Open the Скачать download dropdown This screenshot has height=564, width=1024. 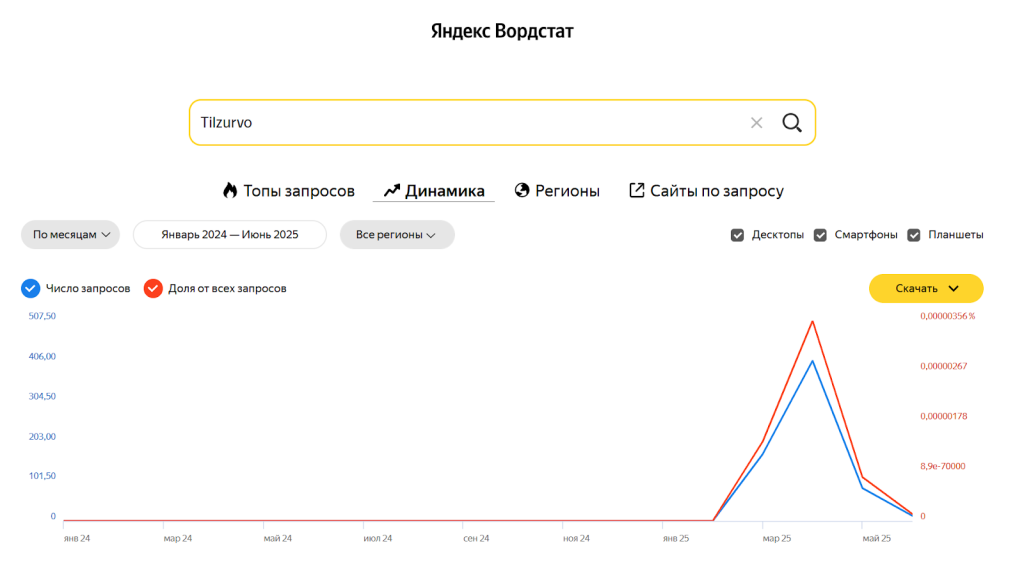(926, 288)
